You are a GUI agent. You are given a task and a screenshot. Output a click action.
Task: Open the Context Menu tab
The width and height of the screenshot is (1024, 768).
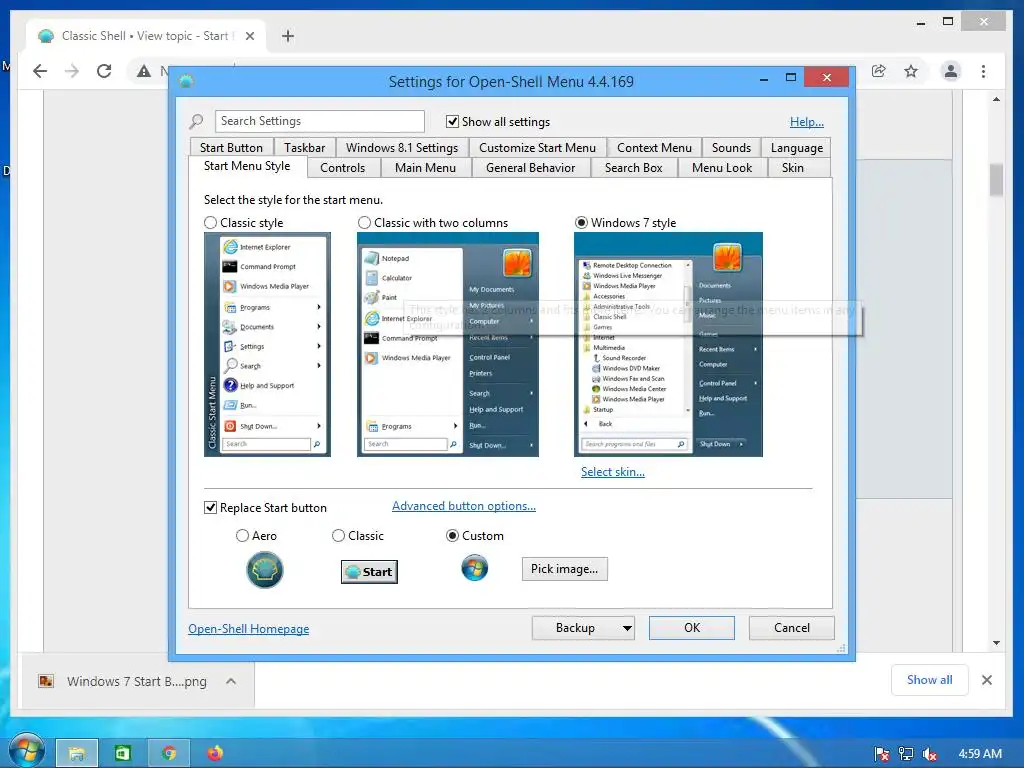coord(654,148)
